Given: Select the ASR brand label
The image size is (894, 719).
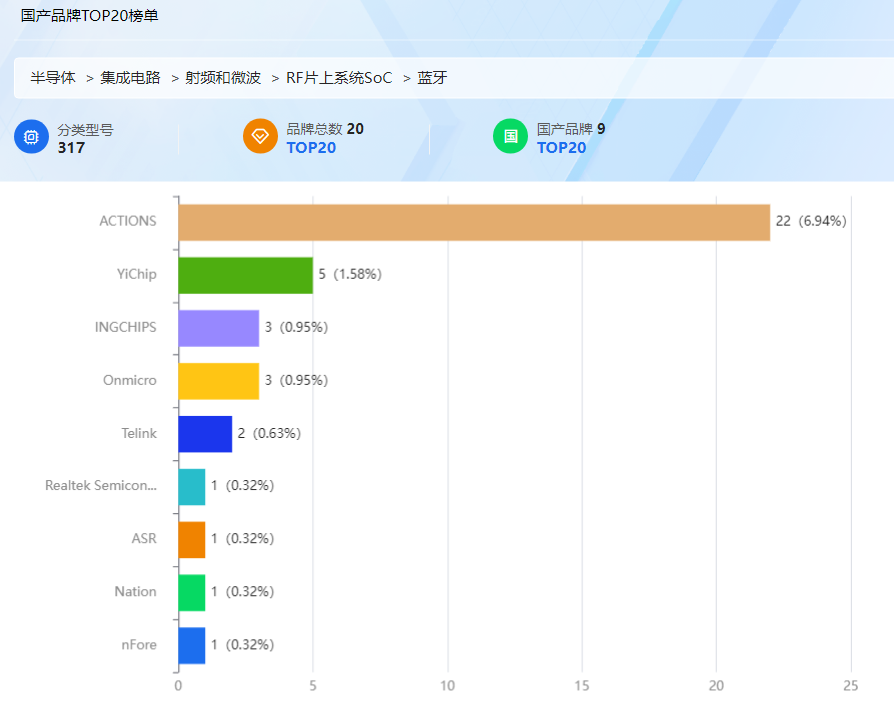Looking at the screenshot, I should pos(144,539).
